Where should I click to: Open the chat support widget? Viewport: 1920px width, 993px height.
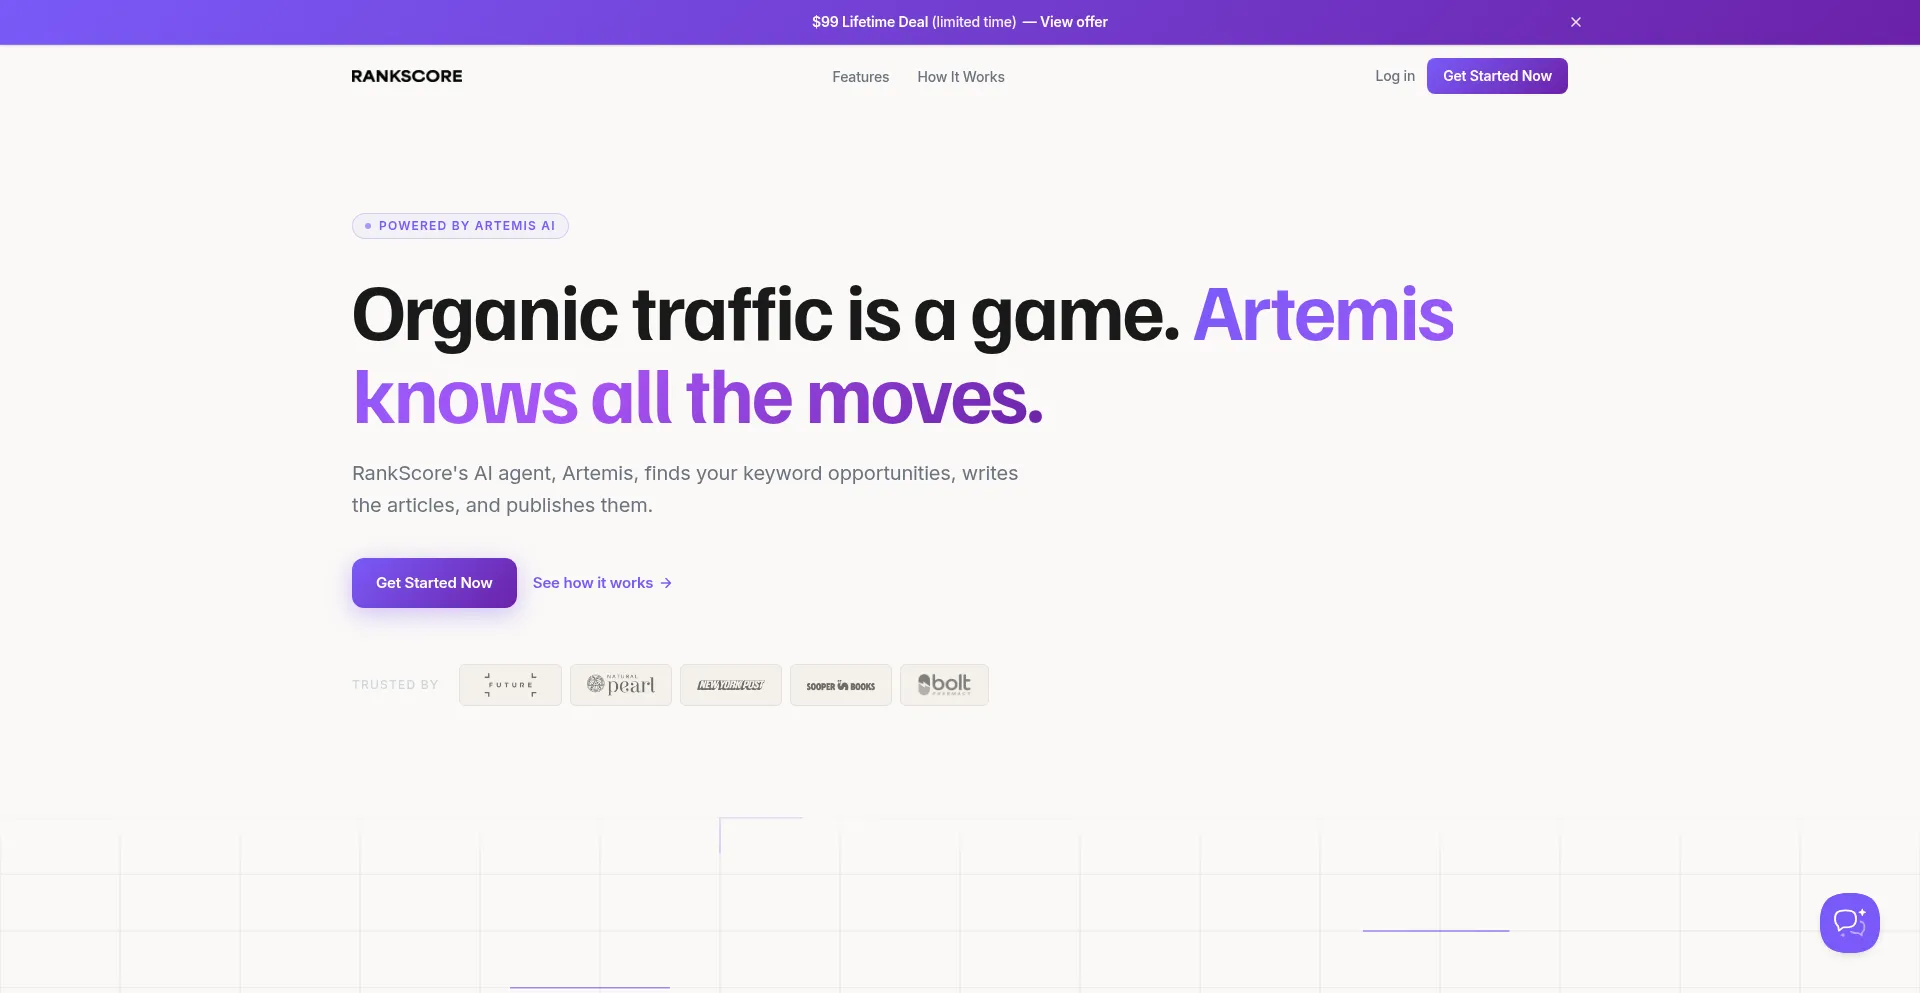pyautogui.click(x=1850, y=923)
